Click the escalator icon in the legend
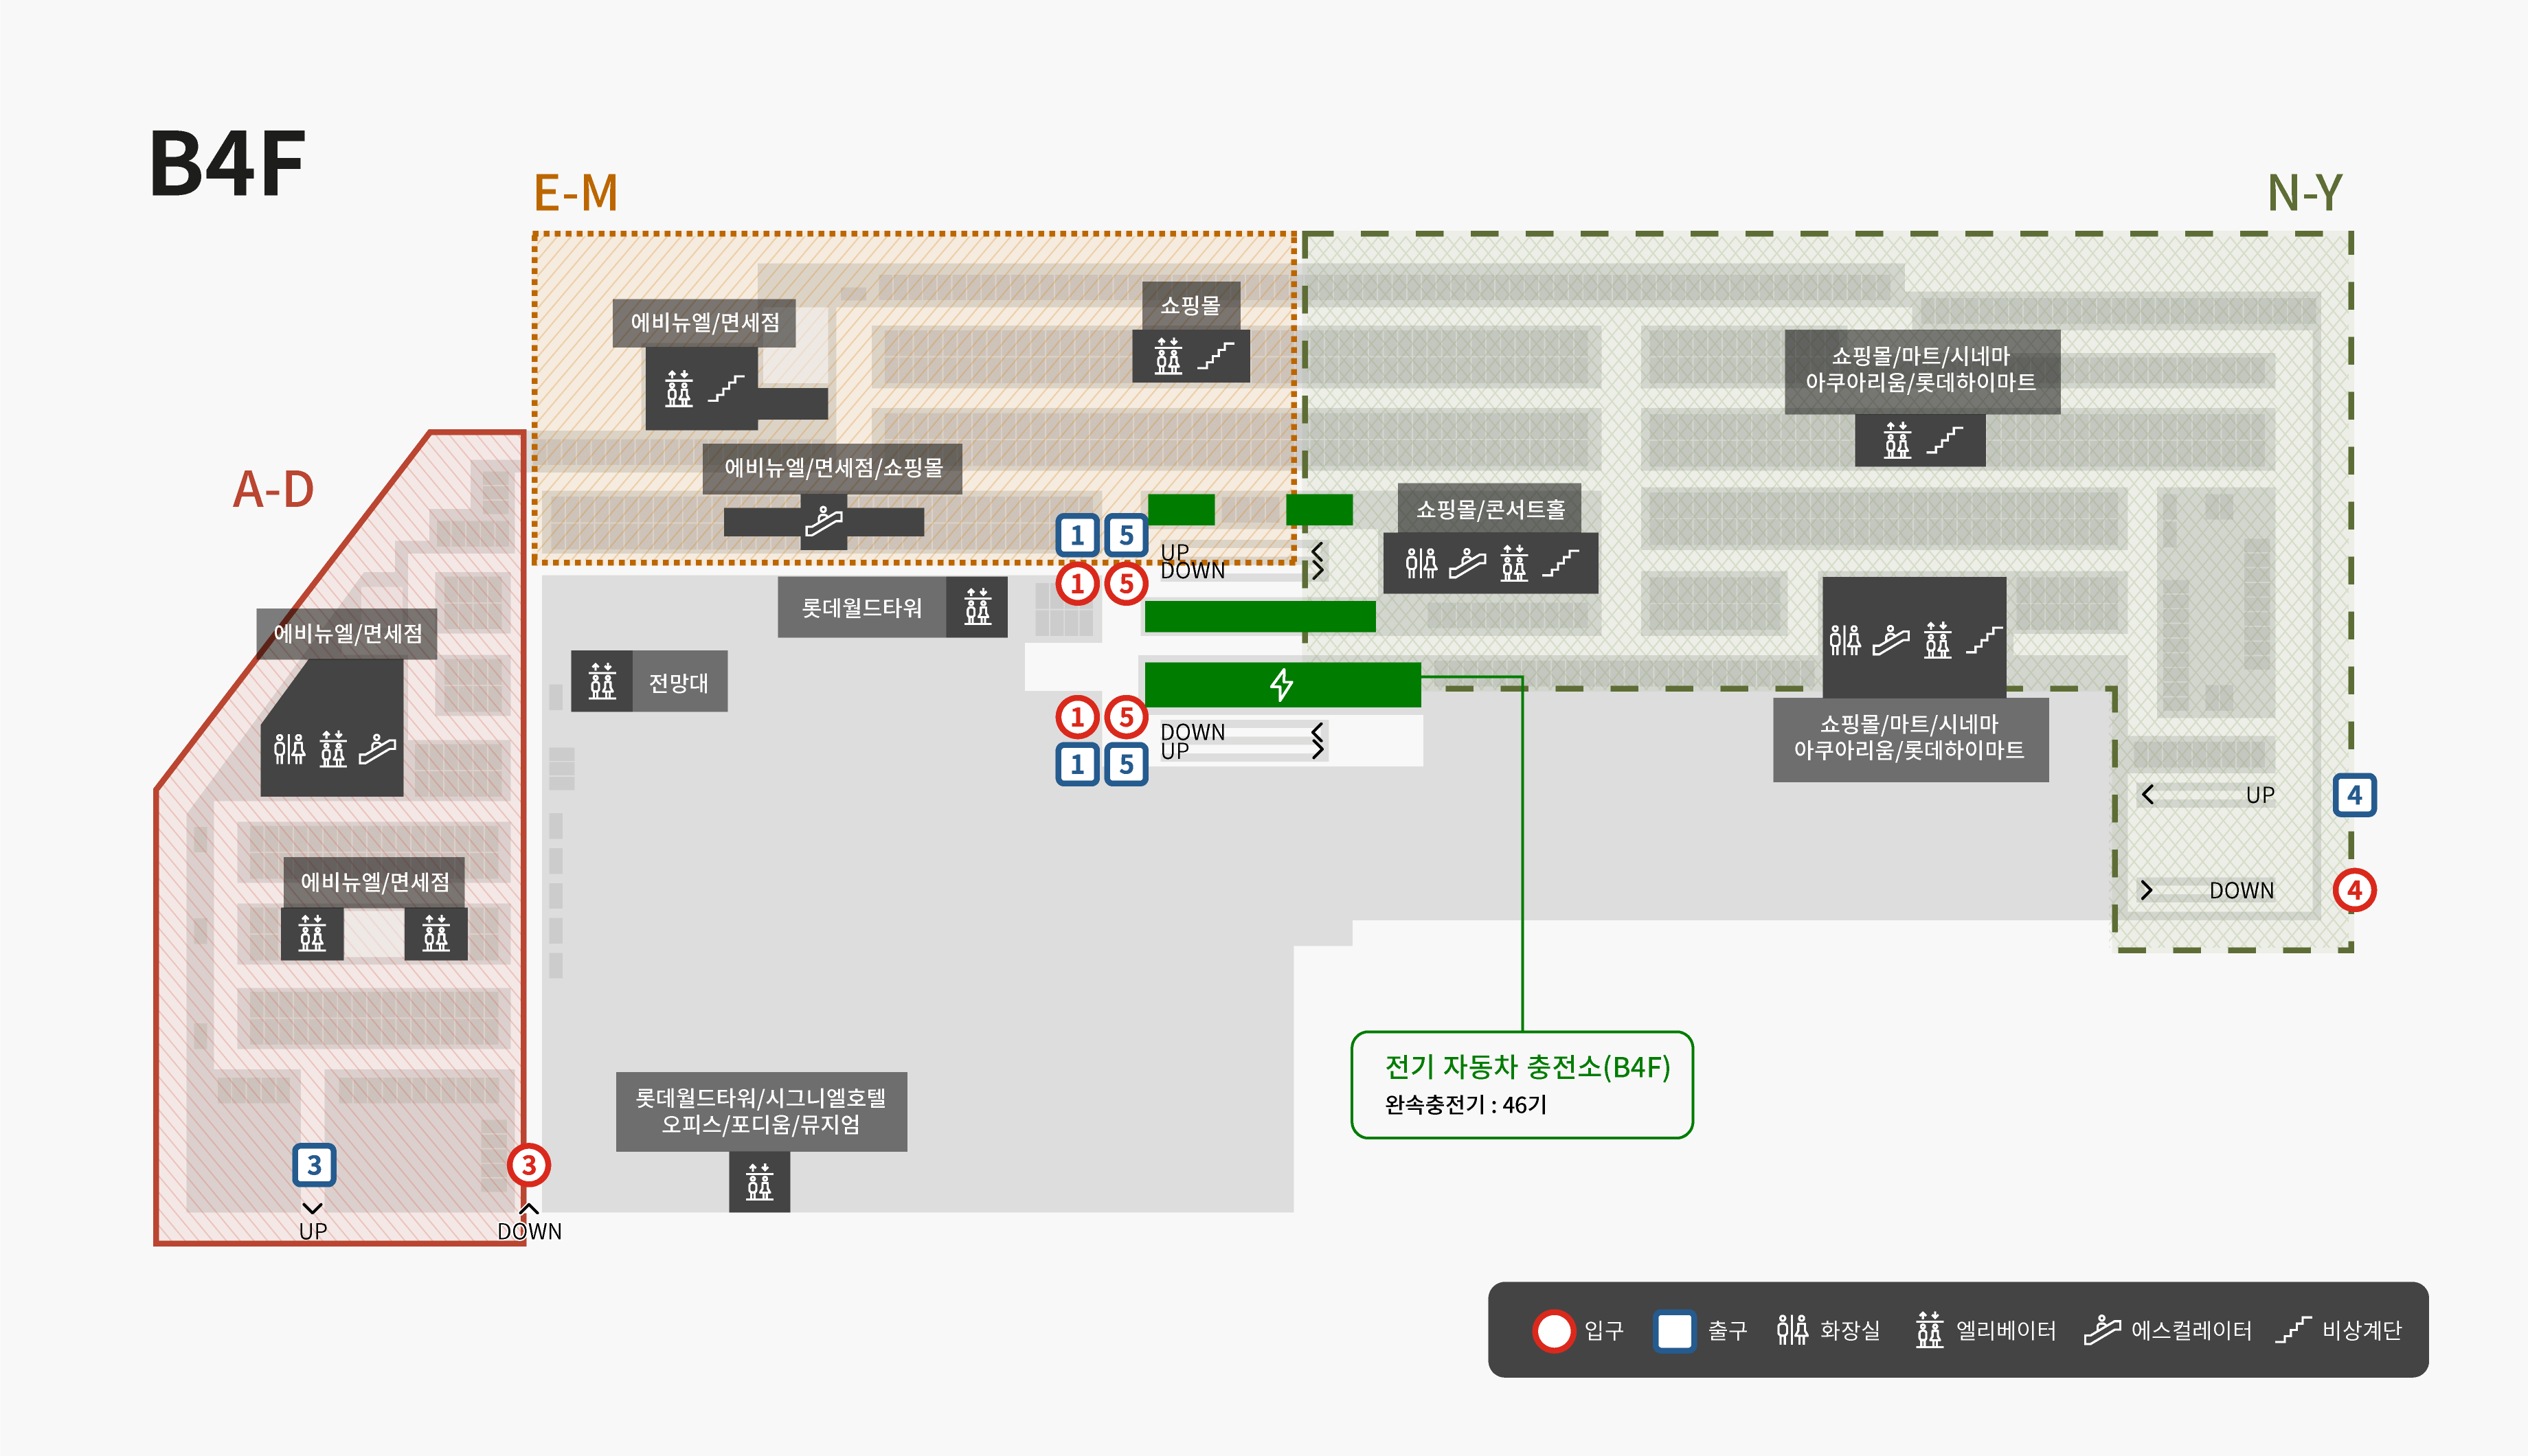The width and height of the screenshot is (2528, 1456). coord(2102,1329)
